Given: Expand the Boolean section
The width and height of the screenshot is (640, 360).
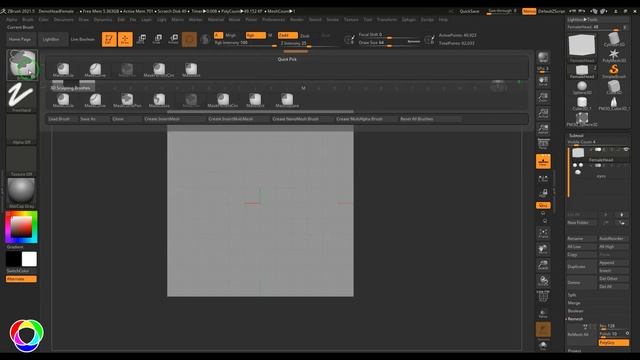Looking at the screenshot, I should pyautogui.click(x=576, y=311).
